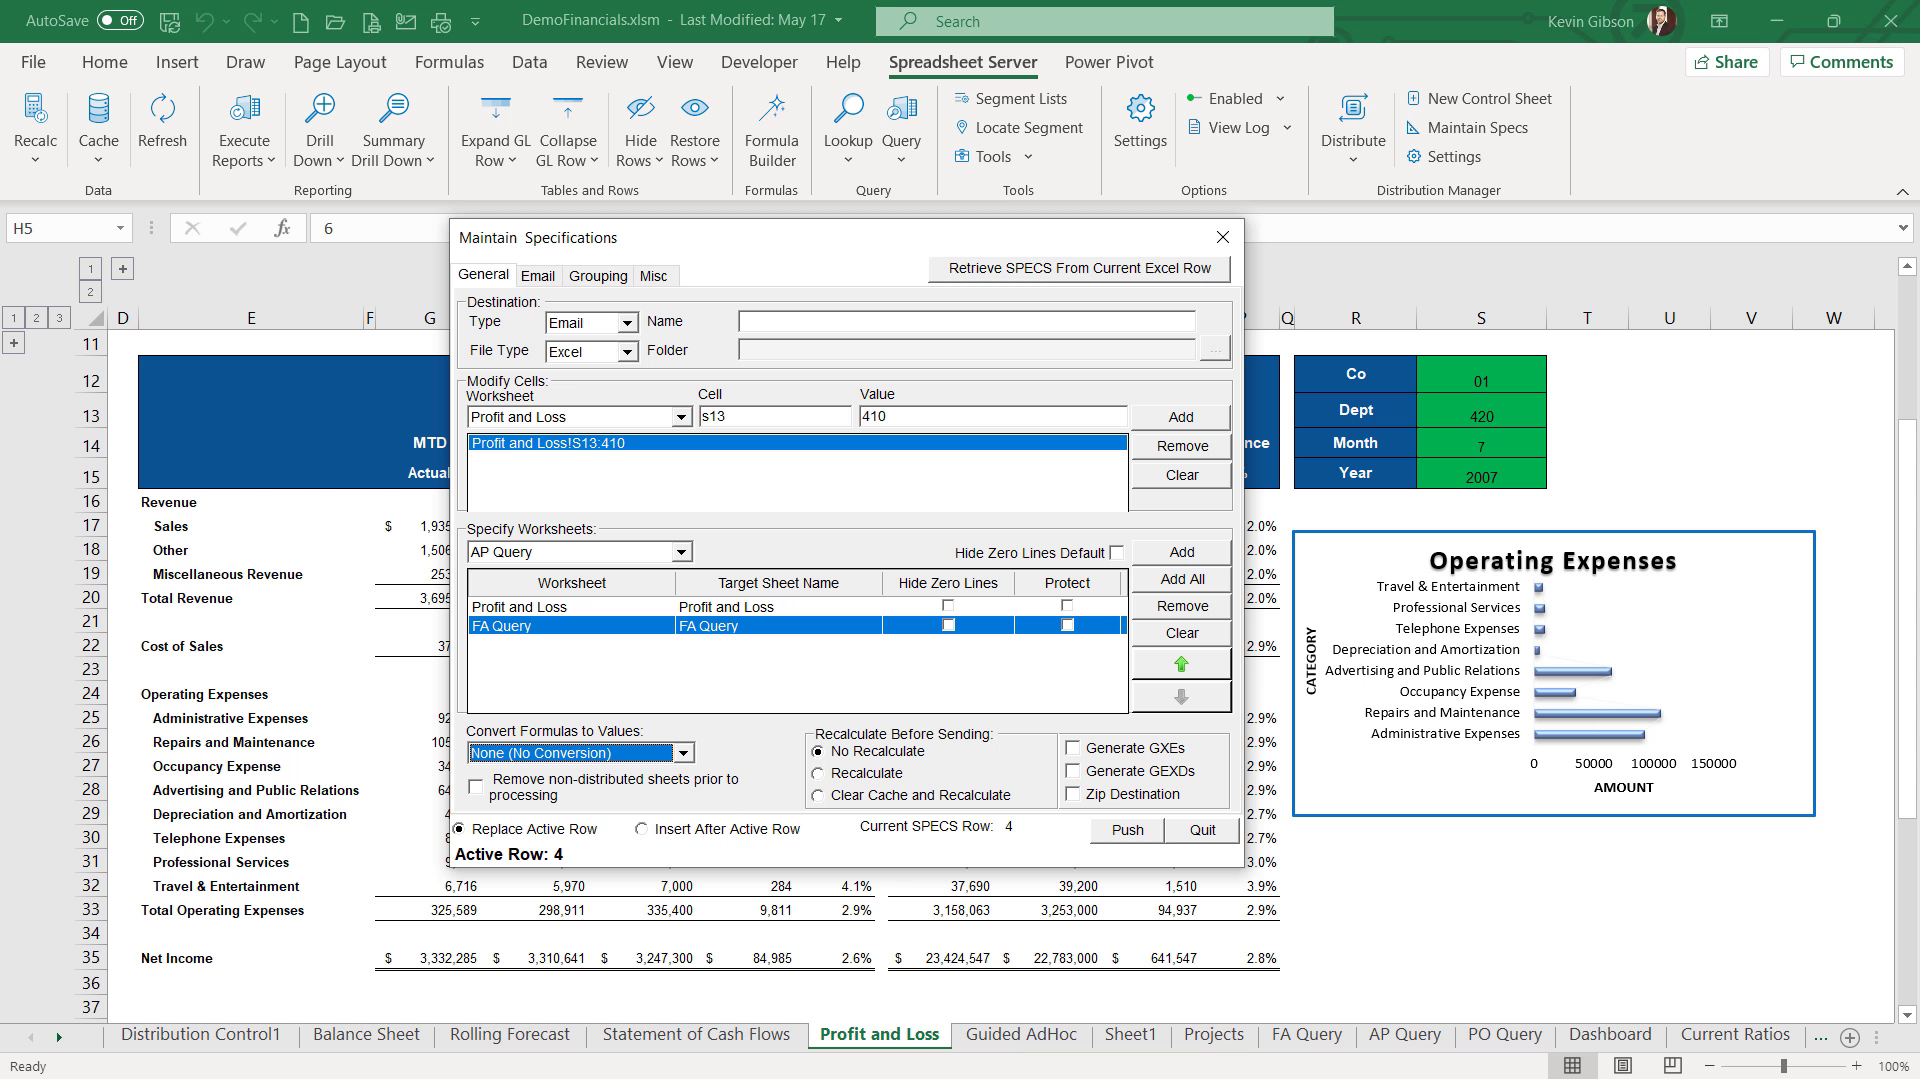Click Add All button
The height and width of the screenshot is (1080, 1920).
tap(1181, 579)
